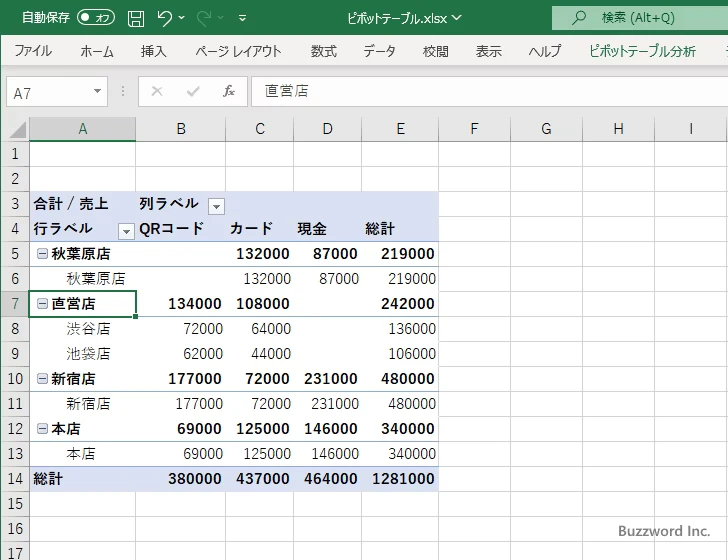728x560 pixels.
Task: Open the Name Box dropdown arrow
Action: pyautogui.click(x=98, y=91)
